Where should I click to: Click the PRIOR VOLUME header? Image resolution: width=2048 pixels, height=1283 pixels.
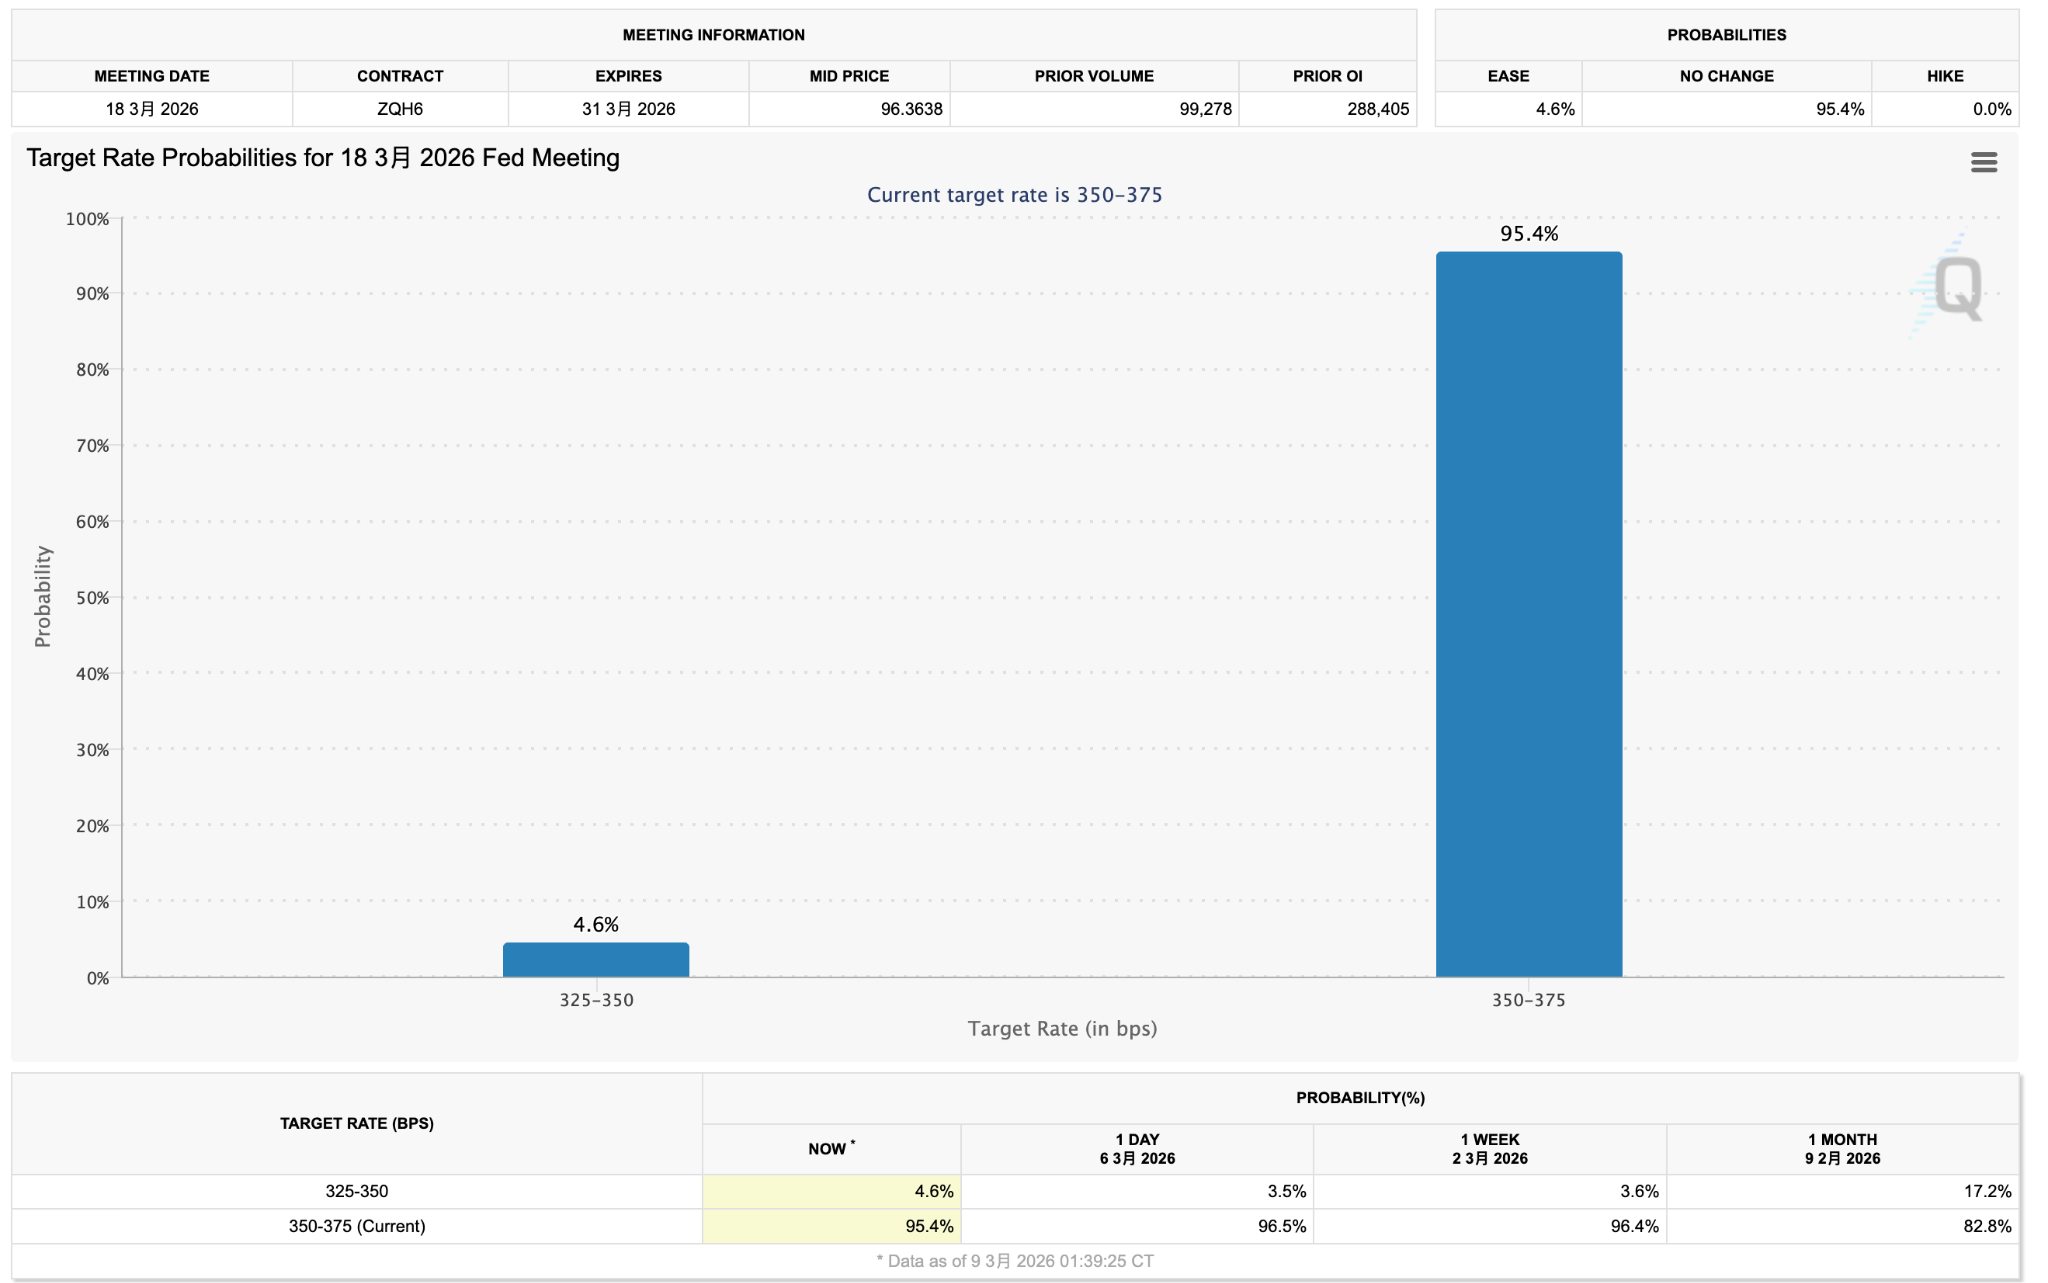tap(1093, 76)
